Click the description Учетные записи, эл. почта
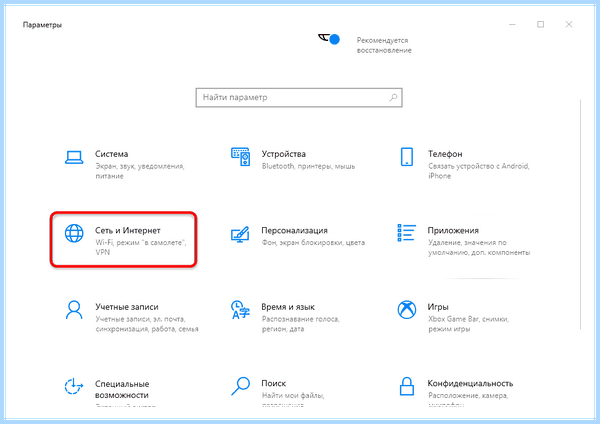This screenshot has width=600, height=424. click(x=147, y=324)
